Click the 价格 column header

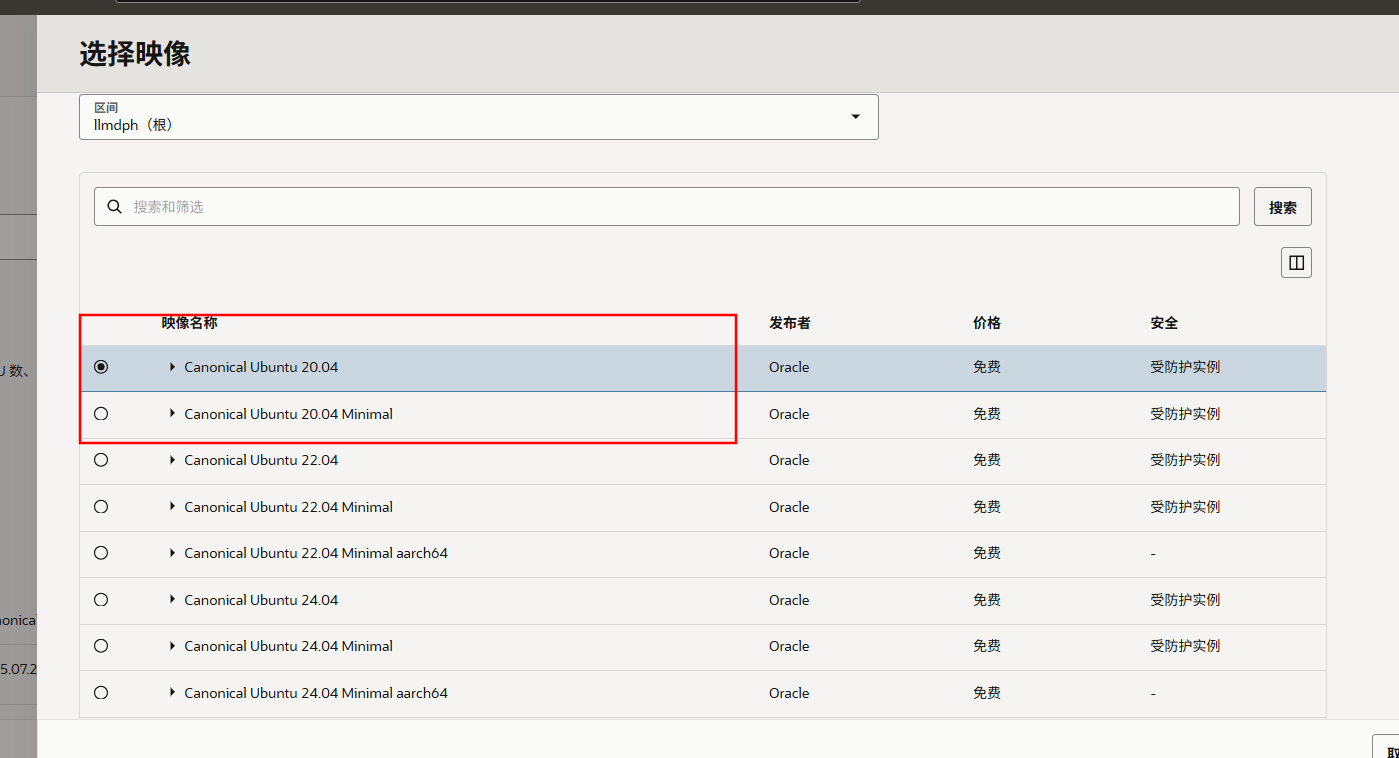coord(987,323)
